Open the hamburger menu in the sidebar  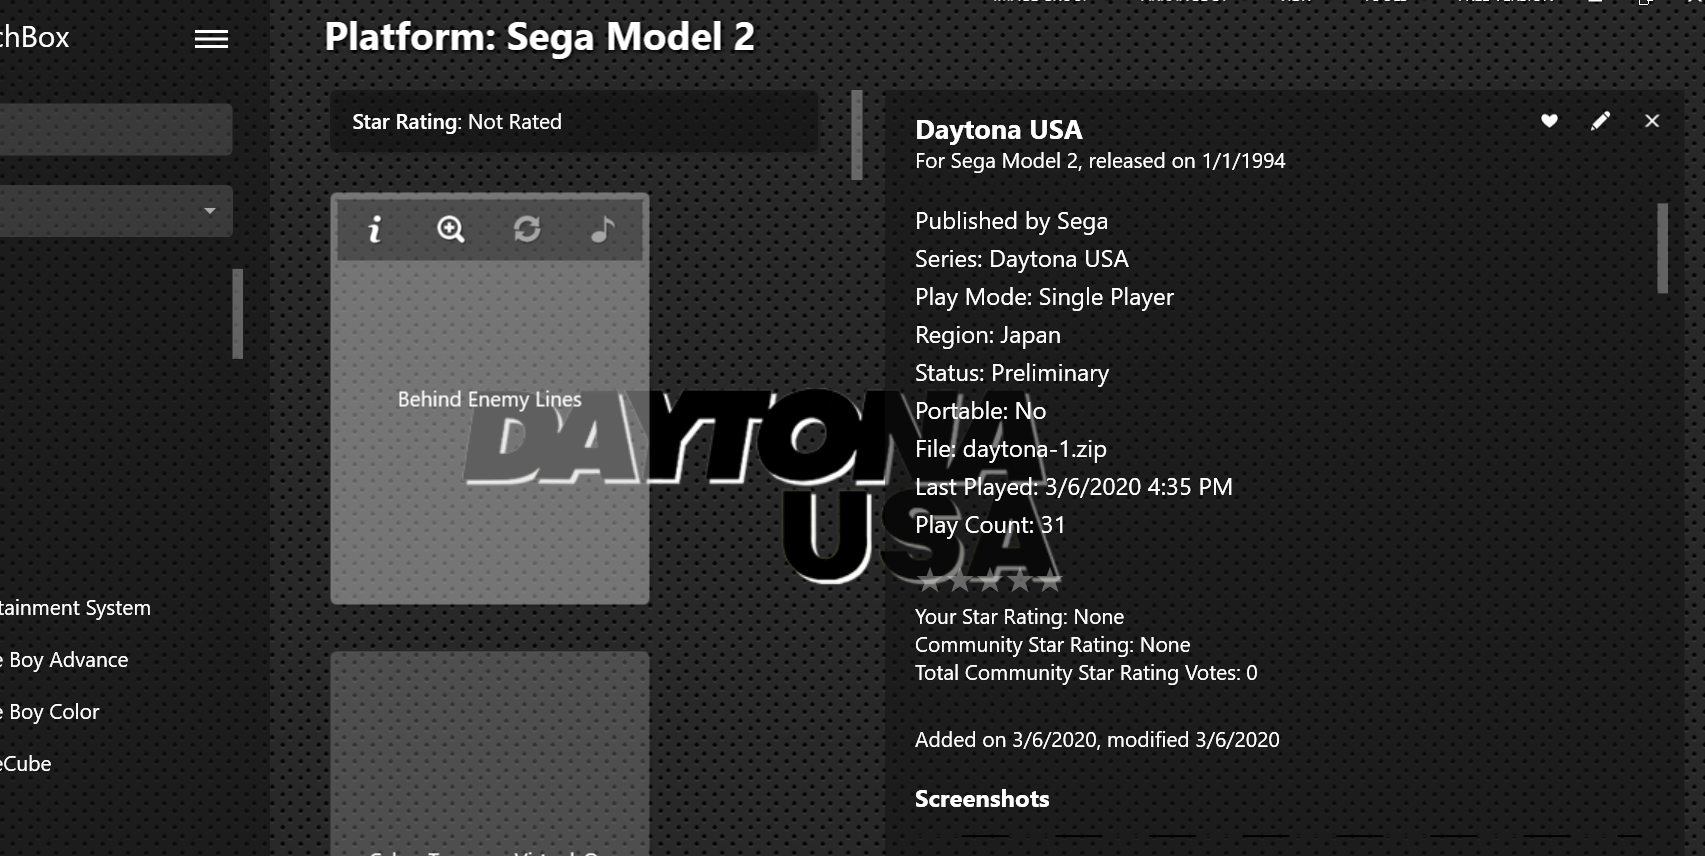tap(211, 39)
